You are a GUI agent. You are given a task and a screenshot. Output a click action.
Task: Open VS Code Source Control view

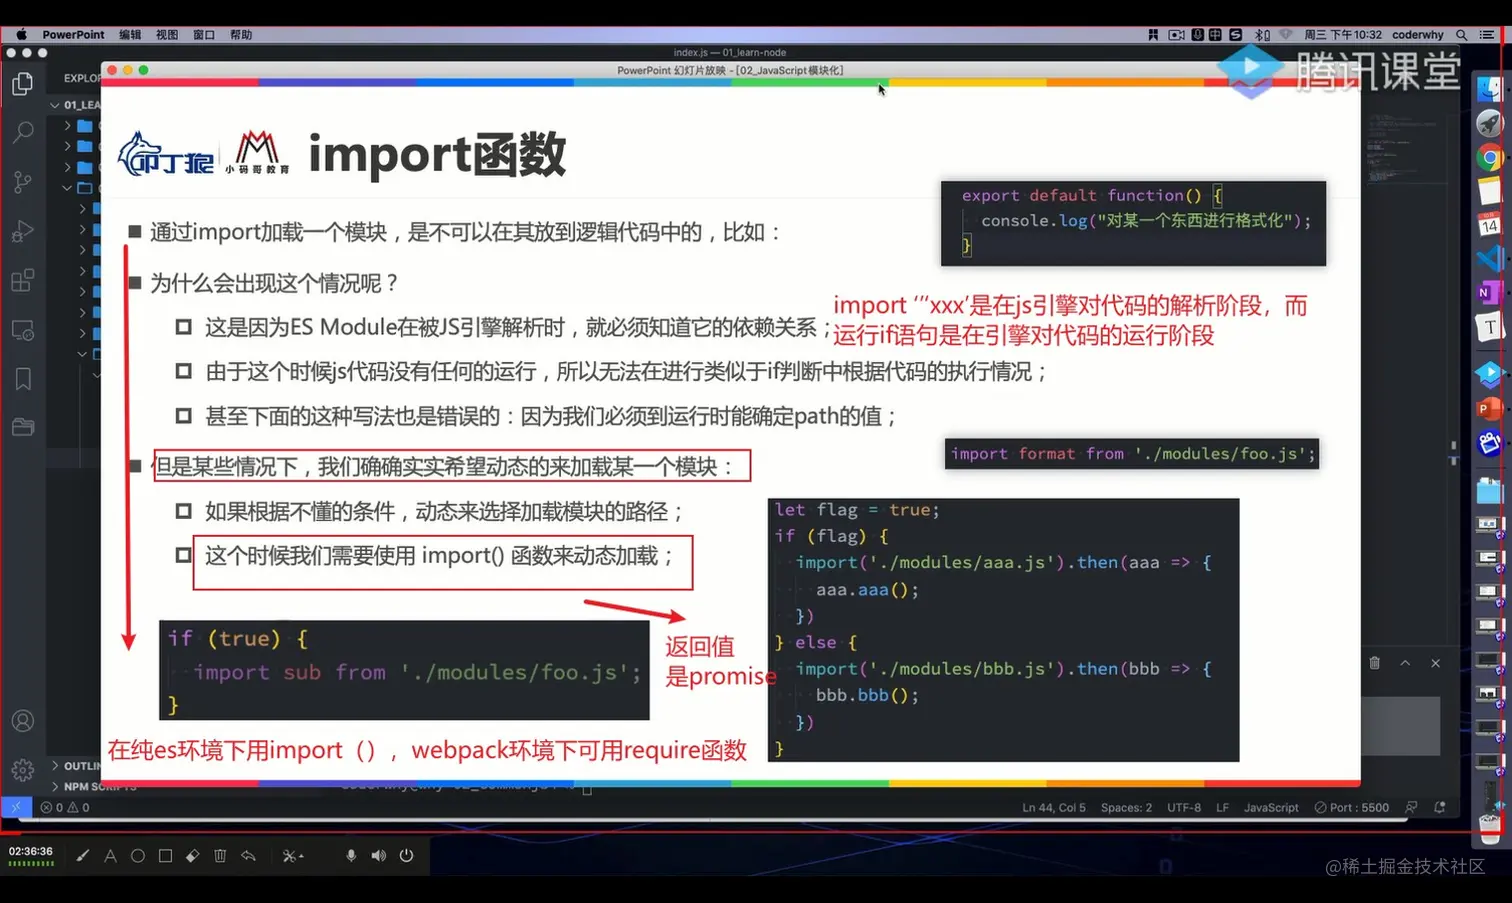[22, 182]
